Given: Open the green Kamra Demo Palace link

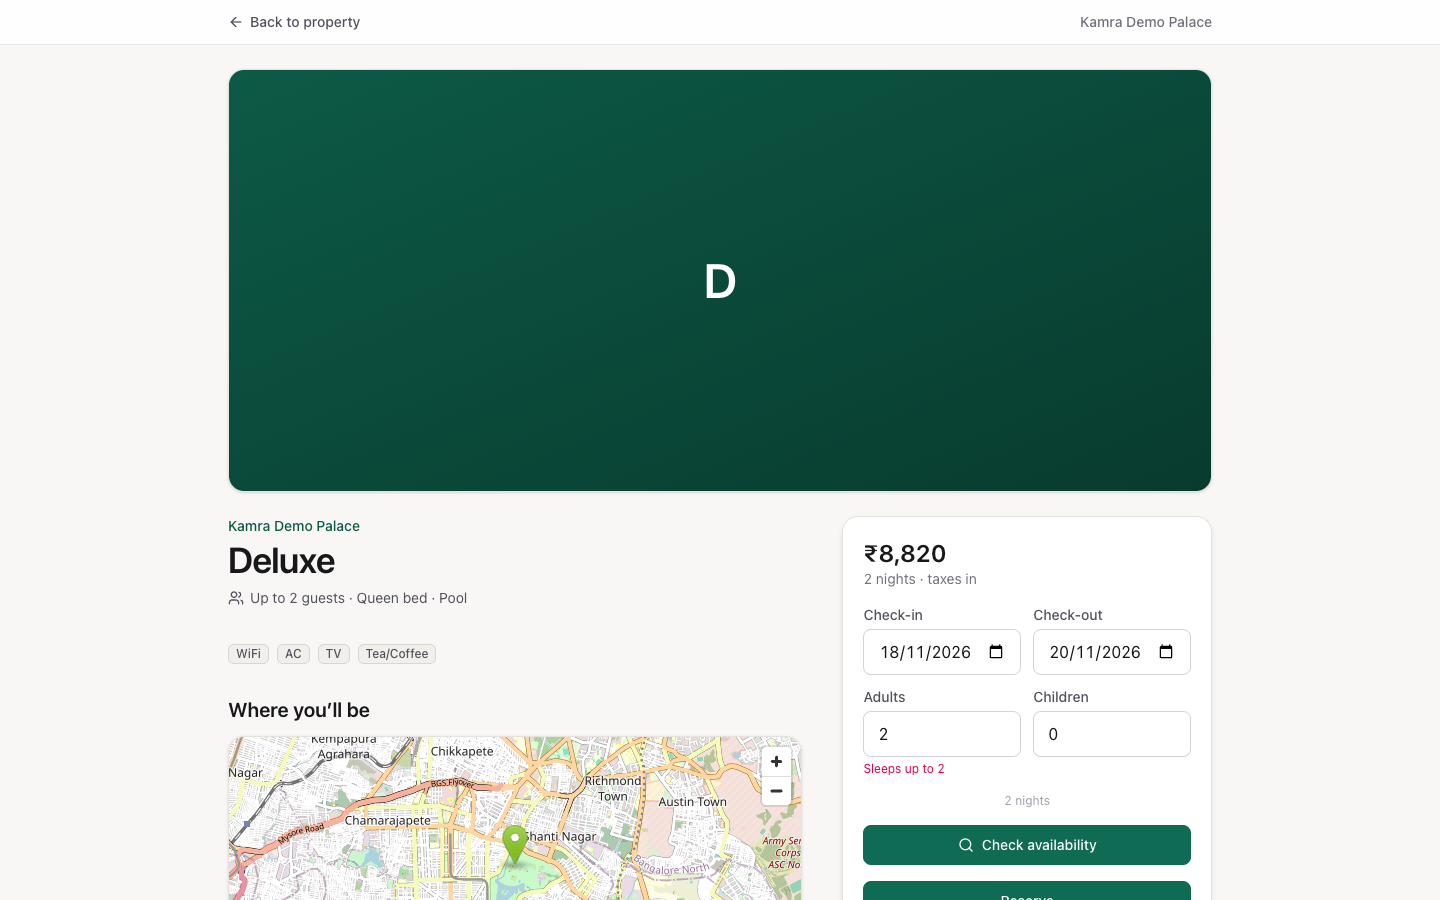Looking at the screenshot, I should pyautogui.click(x=294, y=526).
